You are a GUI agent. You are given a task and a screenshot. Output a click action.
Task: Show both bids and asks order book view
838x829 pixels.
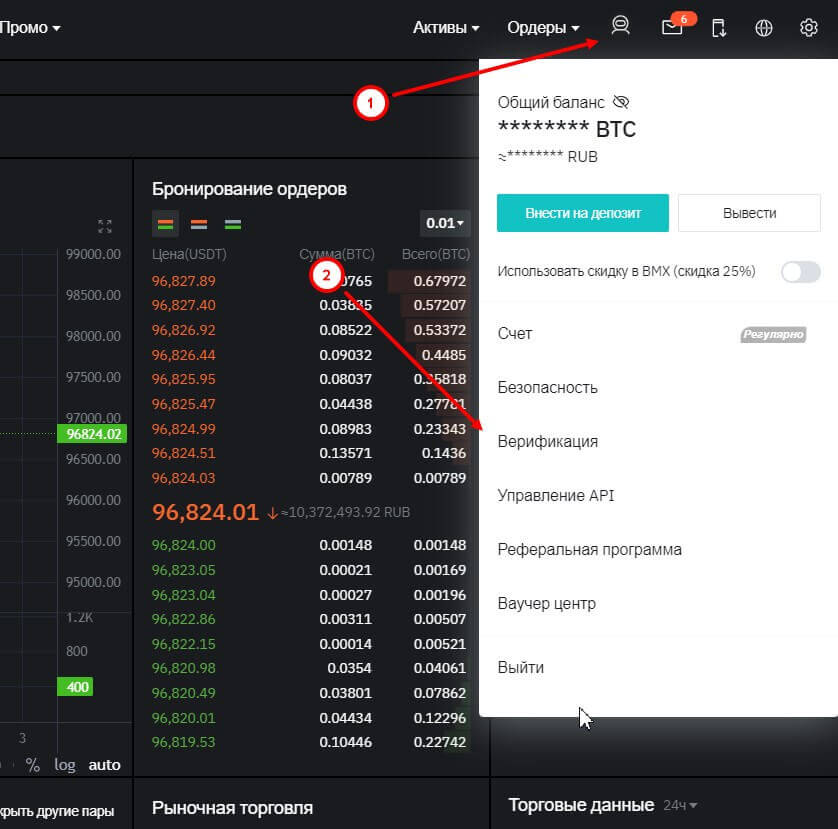click(x=166, y=224)
